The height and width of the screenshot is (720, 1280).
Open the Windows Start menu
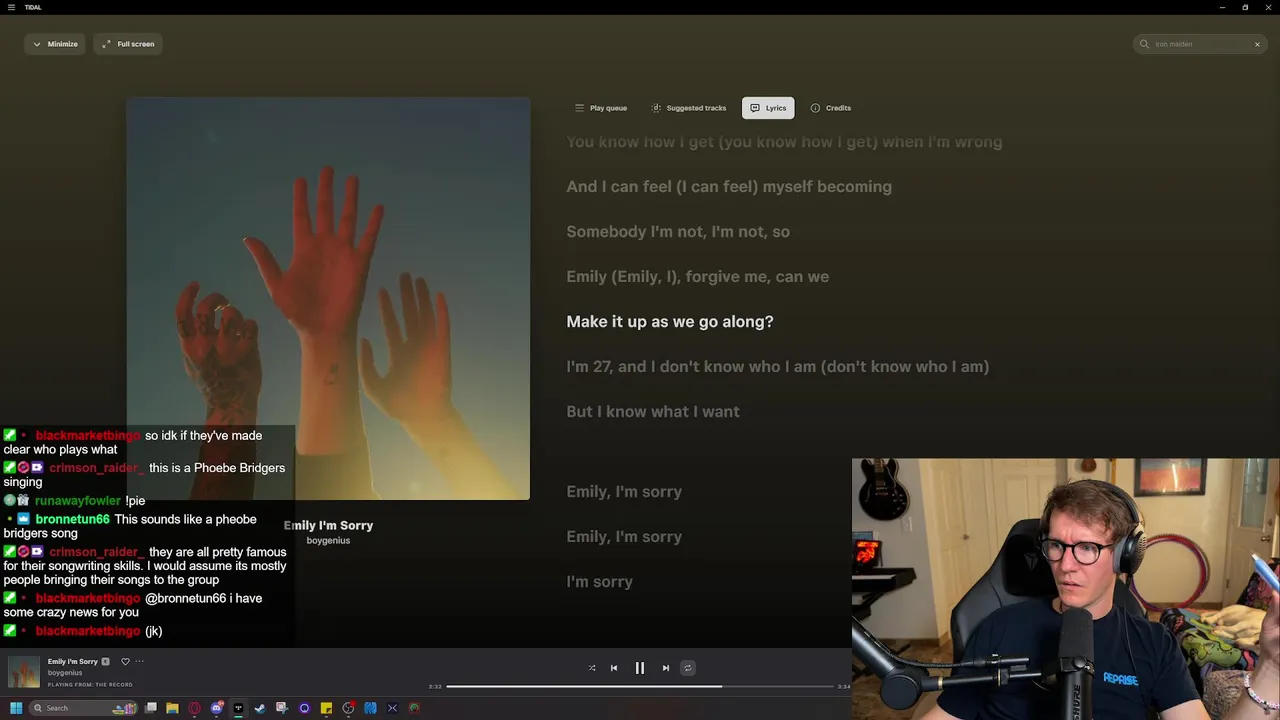click(x=16, y=708)
